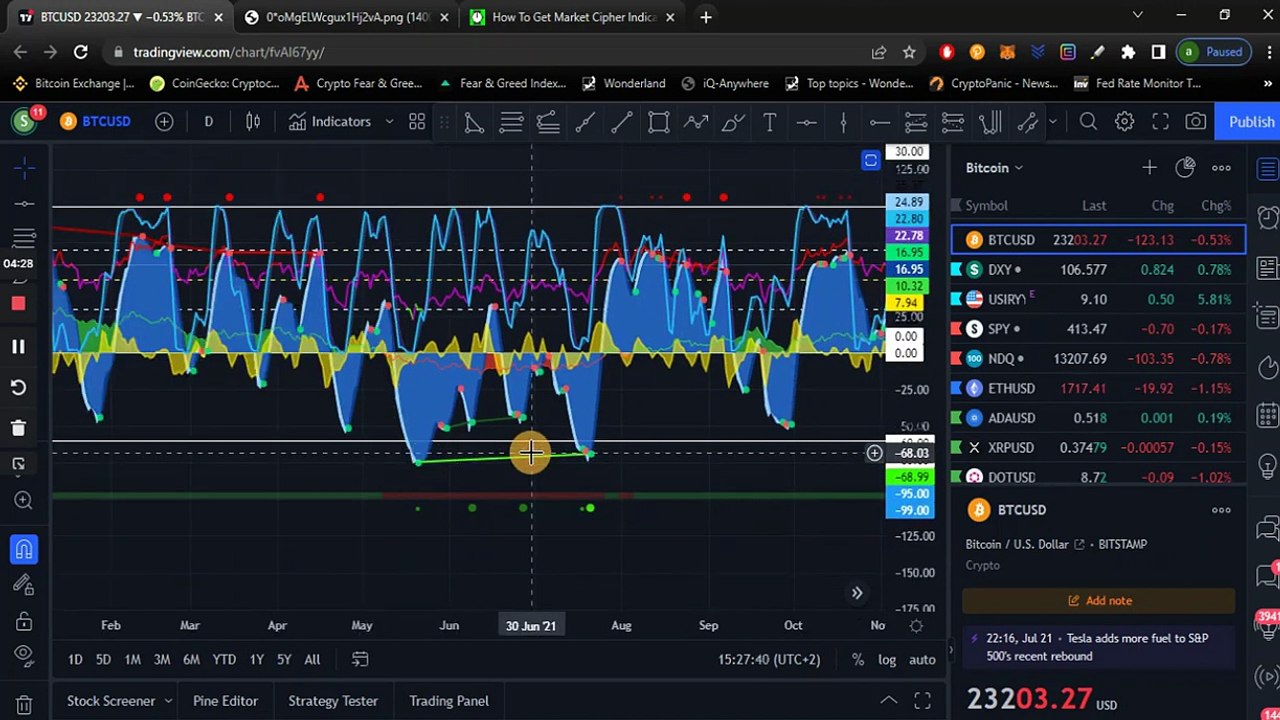
Task: Open the Indicators menu
Action: [x=330, y=122]
